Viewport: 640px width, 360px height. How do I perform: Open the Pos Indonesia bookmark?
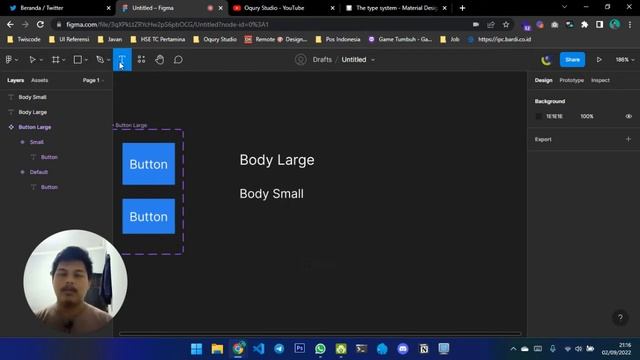[338, 40]
